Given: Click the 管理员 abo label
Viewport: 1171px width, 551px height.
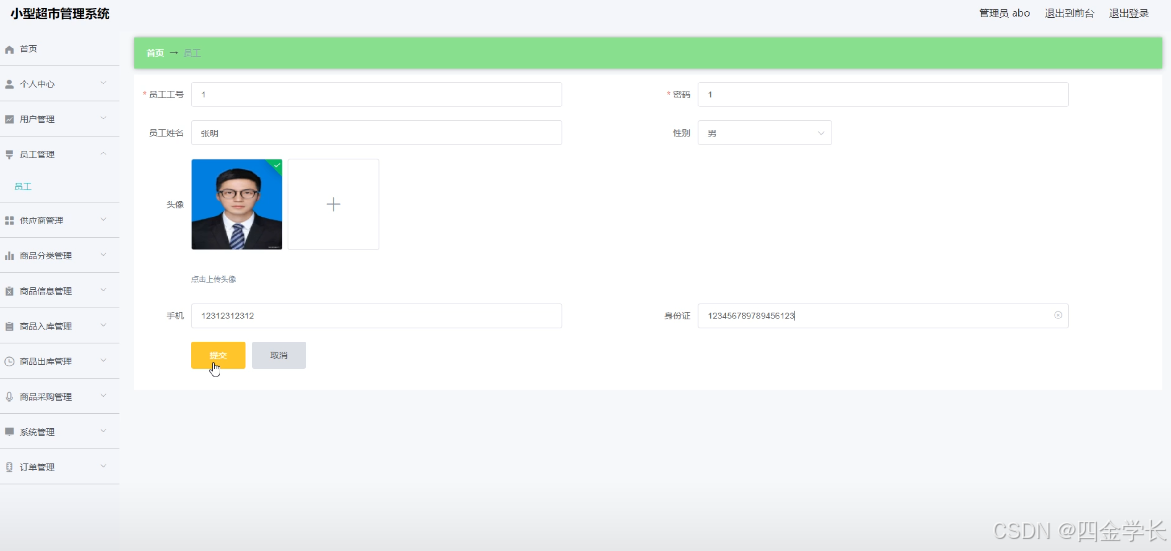Looking at the screenshot, I should coord(1004,13).
